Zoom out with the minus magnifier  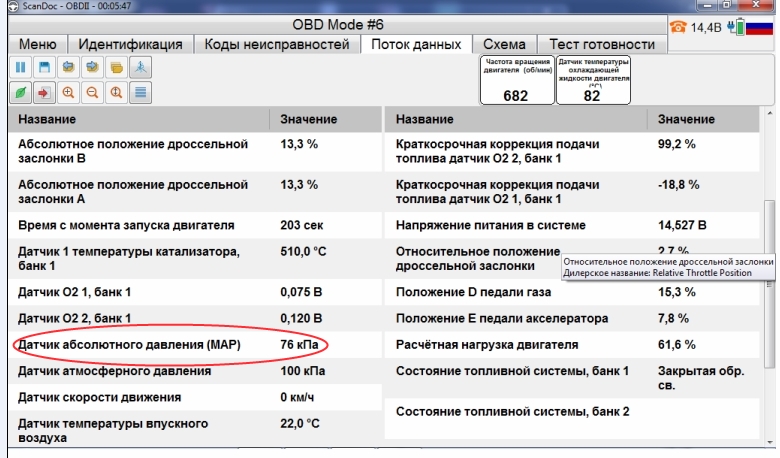point(92,92)
